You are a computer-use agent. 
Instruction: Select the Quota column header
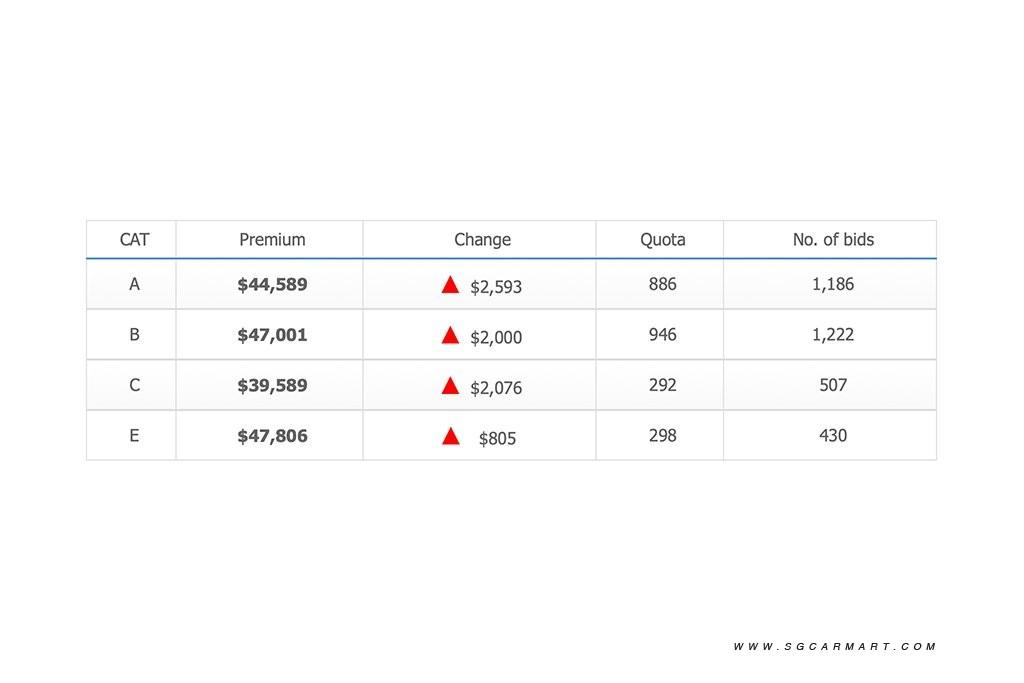point(662,240)
